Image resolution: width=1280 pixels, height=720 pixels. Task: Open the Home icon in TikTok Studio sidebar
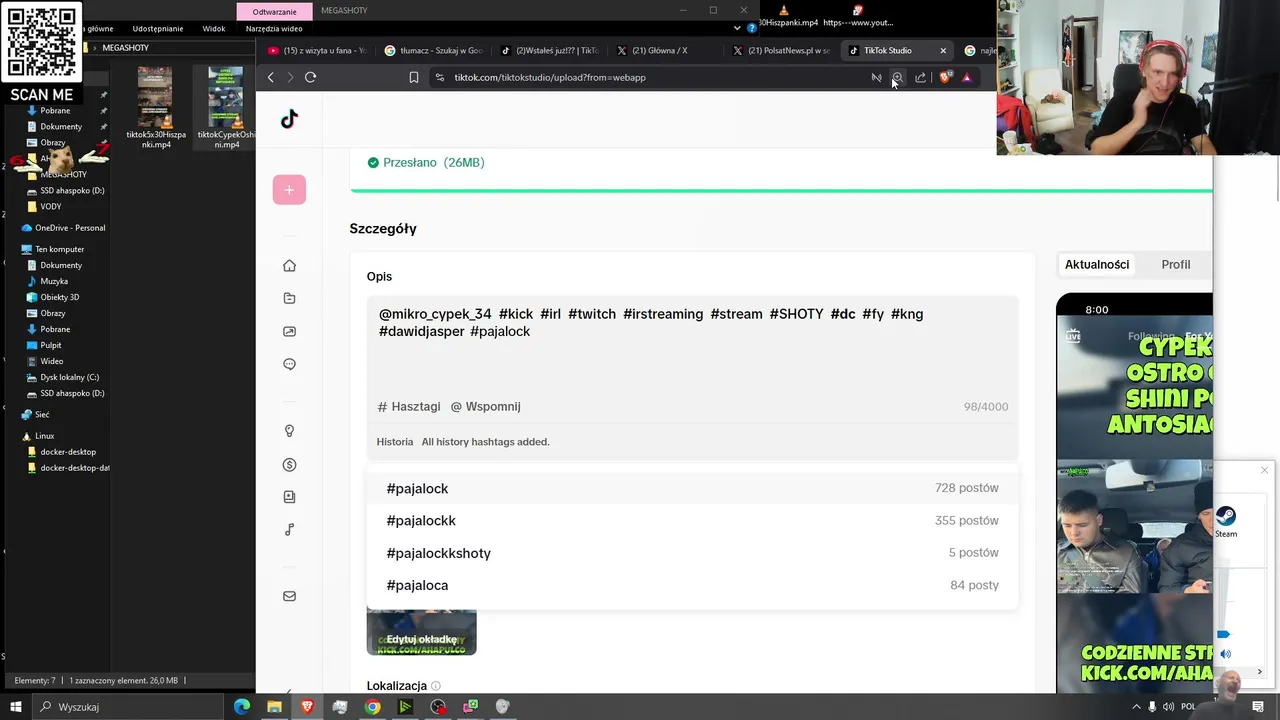tap(289, 265)
